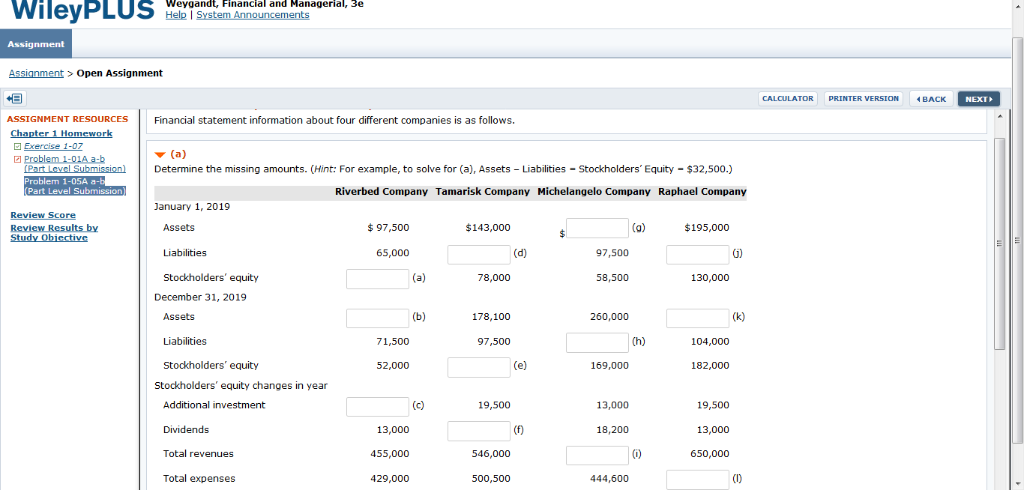Screen dimensions: 1024x490
Task: Go Back to previous question
Action: pos(931,99)
